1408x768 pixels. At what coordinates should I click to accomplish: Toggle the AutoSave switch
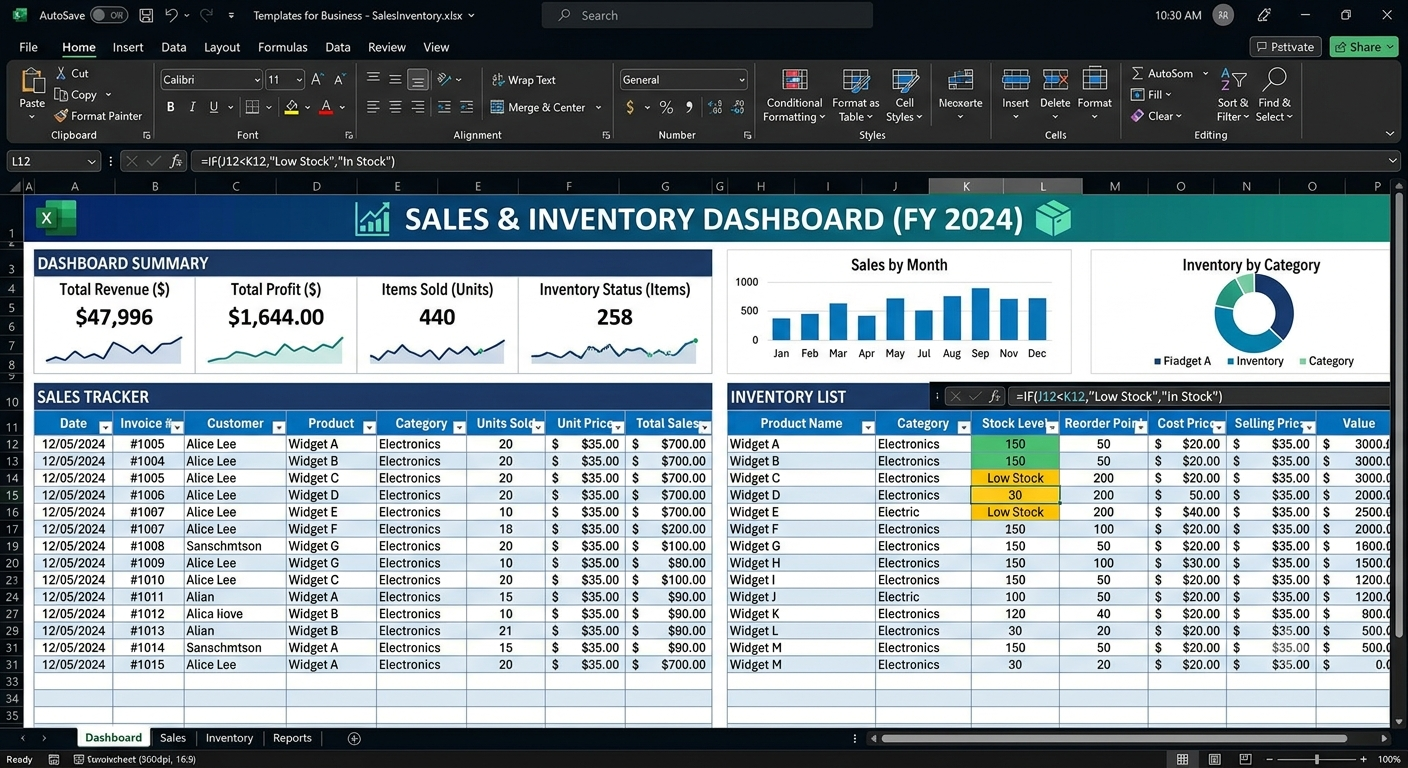pos(109,15)
